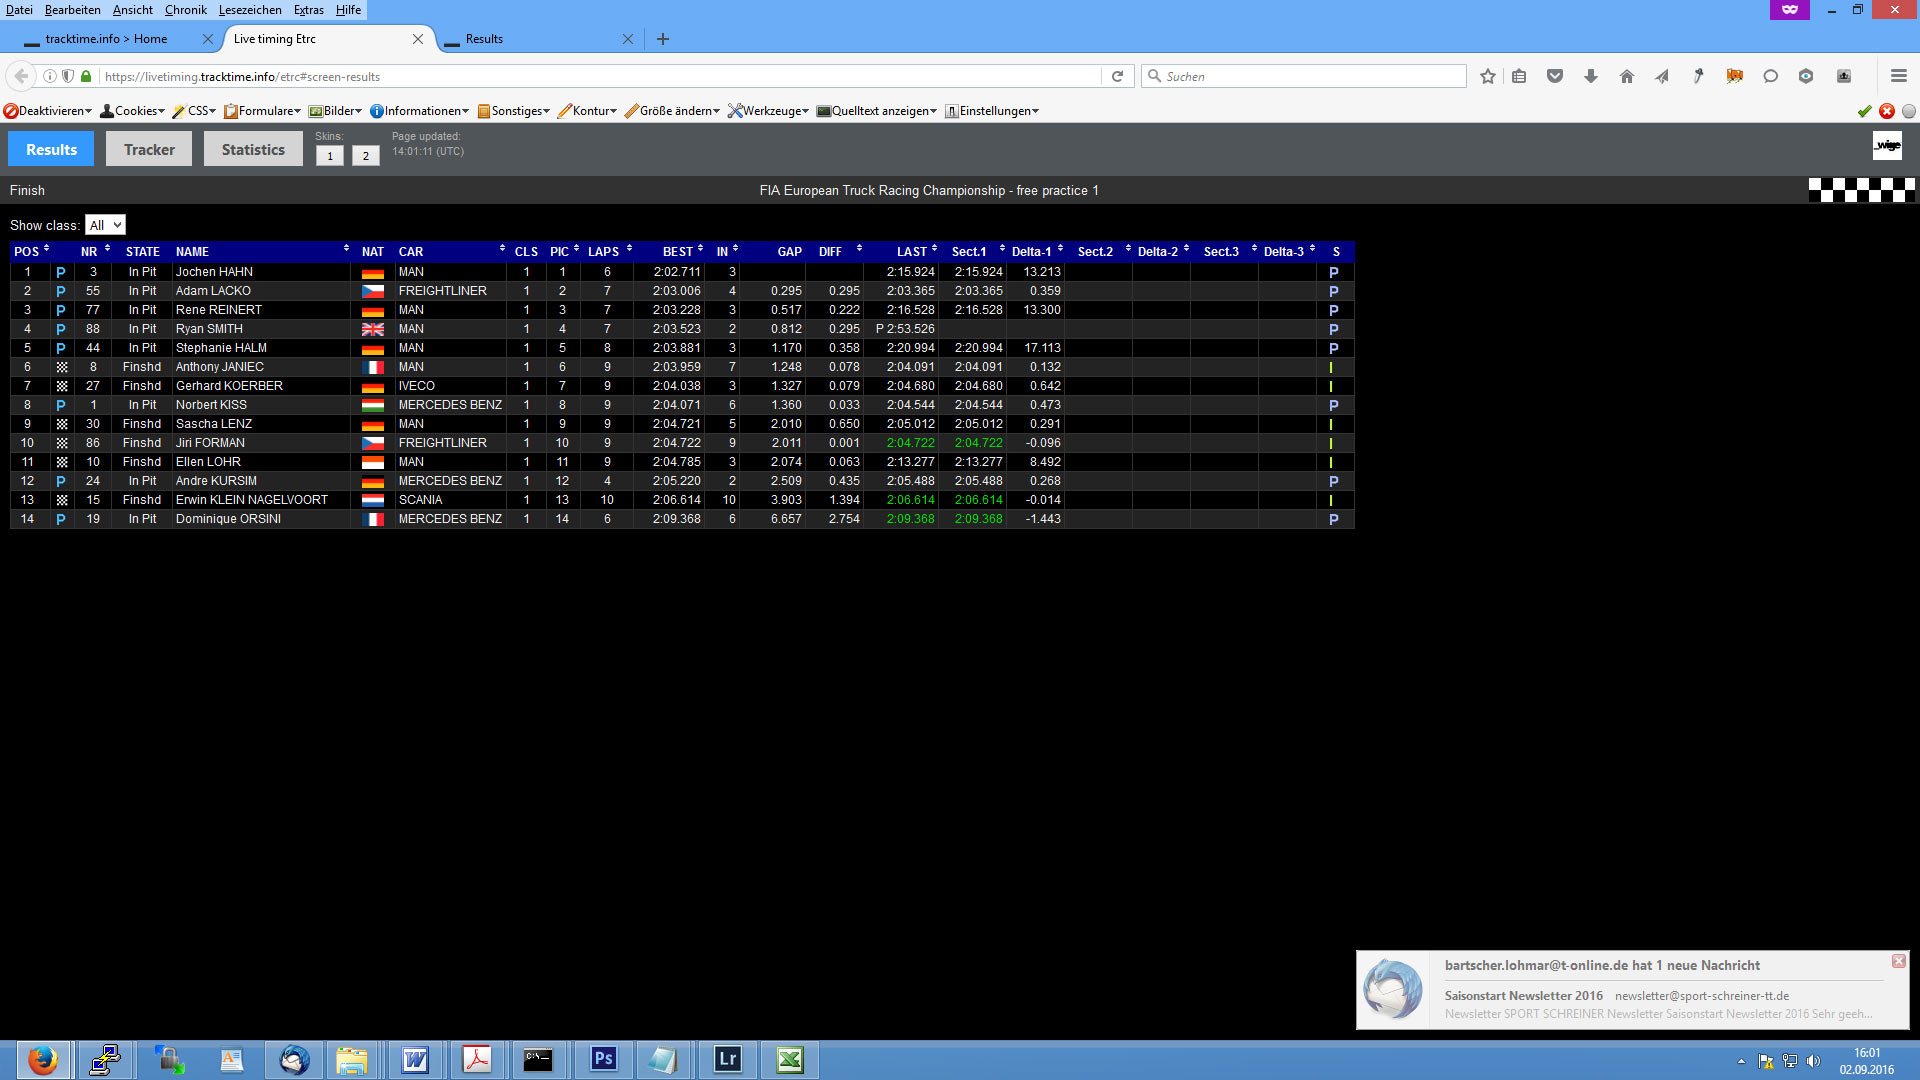
Task: Click the Suchen search field
Action: click(x=1304, y=76)
